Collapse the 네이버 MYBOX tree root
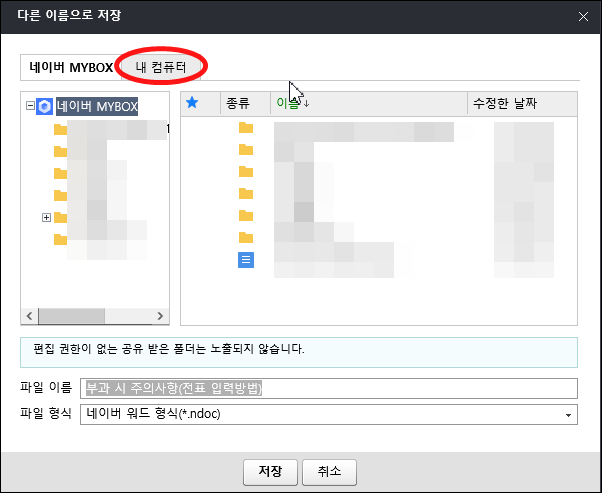The height and width of the screenshot is (493, 602). (30, 106)
